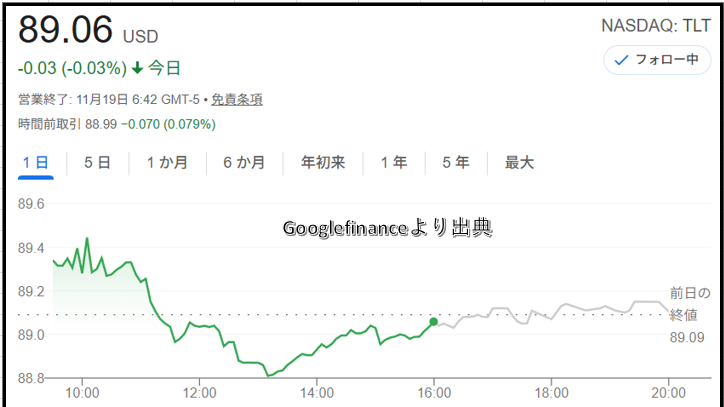Show the 5年 chart range

455,163
